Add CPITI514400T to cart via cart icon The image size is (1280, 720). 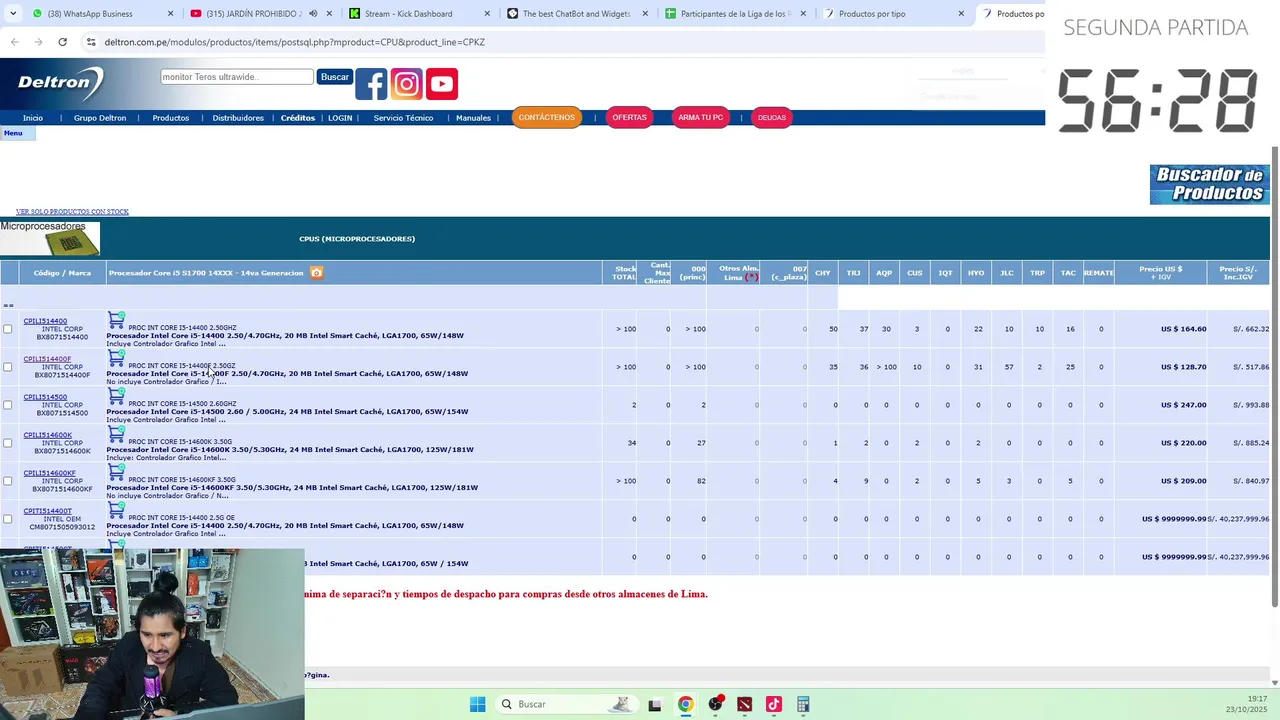[x=116, y=510]
